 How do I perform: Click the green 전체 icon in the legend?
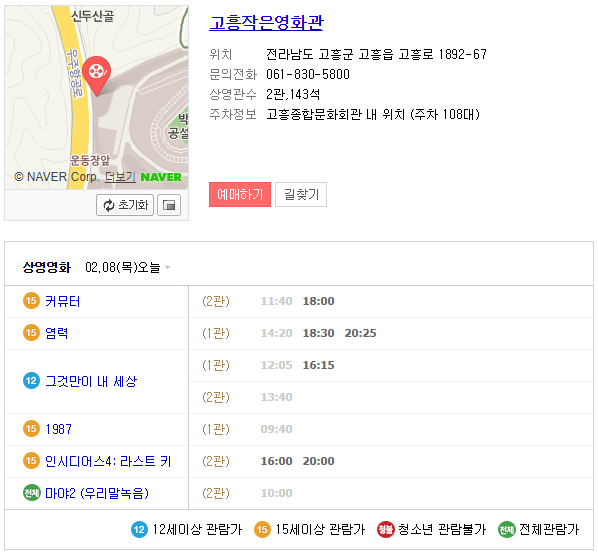point(507,530)
